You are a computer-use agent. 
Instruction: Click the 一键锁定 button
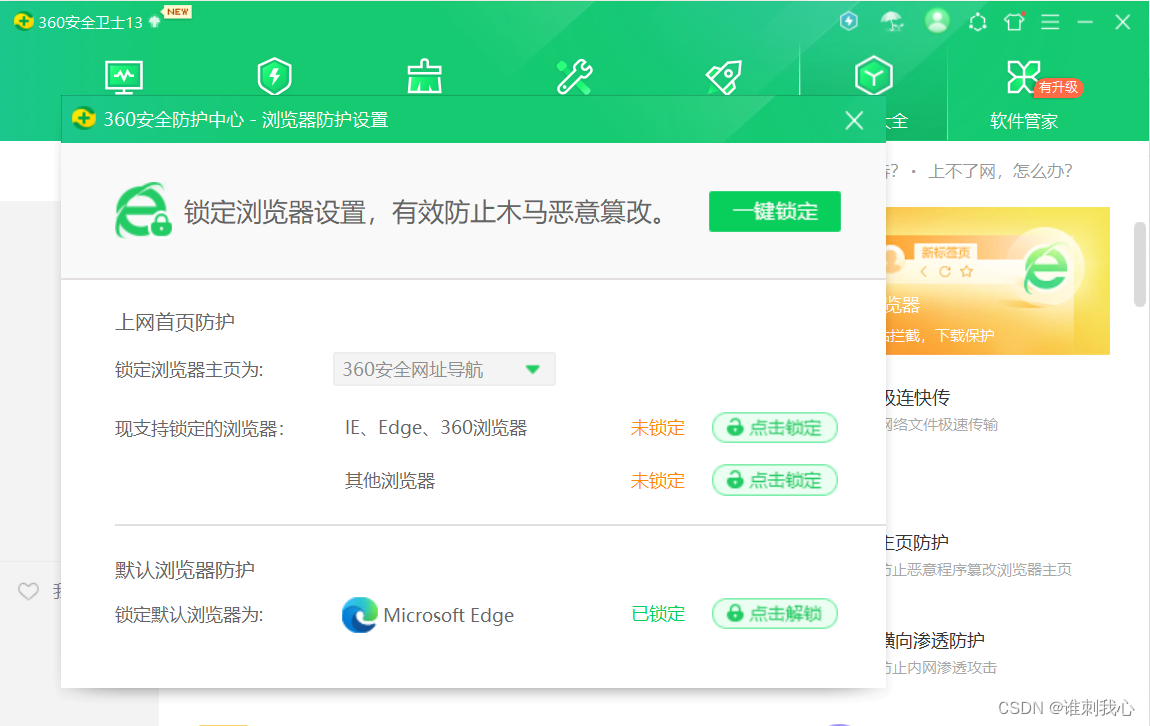click(x=774, y=211)
